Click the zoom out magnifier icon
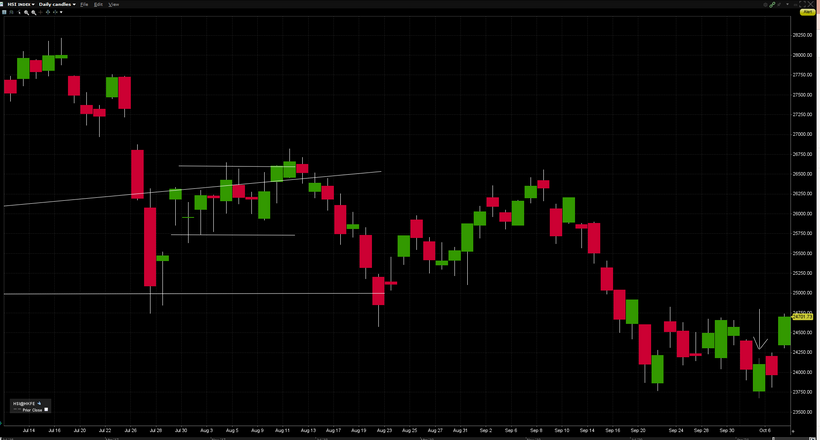The image size is (820, 440). (x=34, y=13)
